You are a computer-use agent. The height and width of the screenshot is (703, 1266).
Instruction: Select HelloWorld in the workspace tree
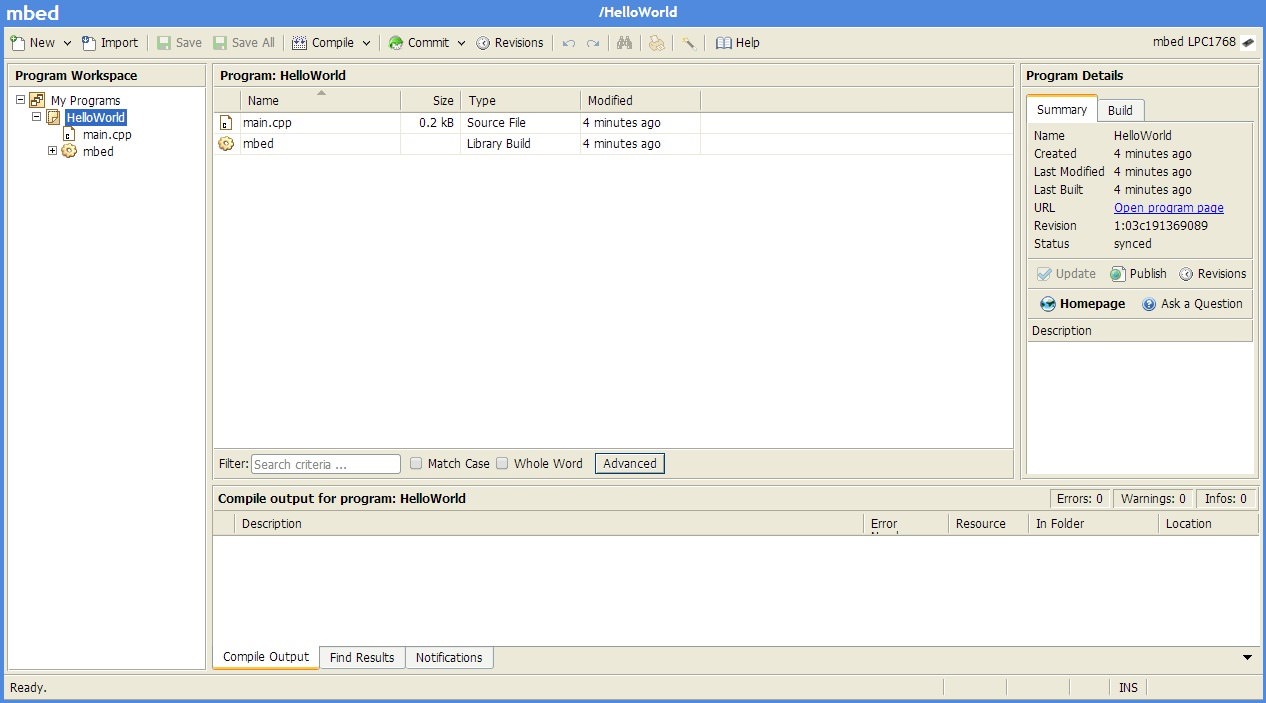click(x=96, y=117)
